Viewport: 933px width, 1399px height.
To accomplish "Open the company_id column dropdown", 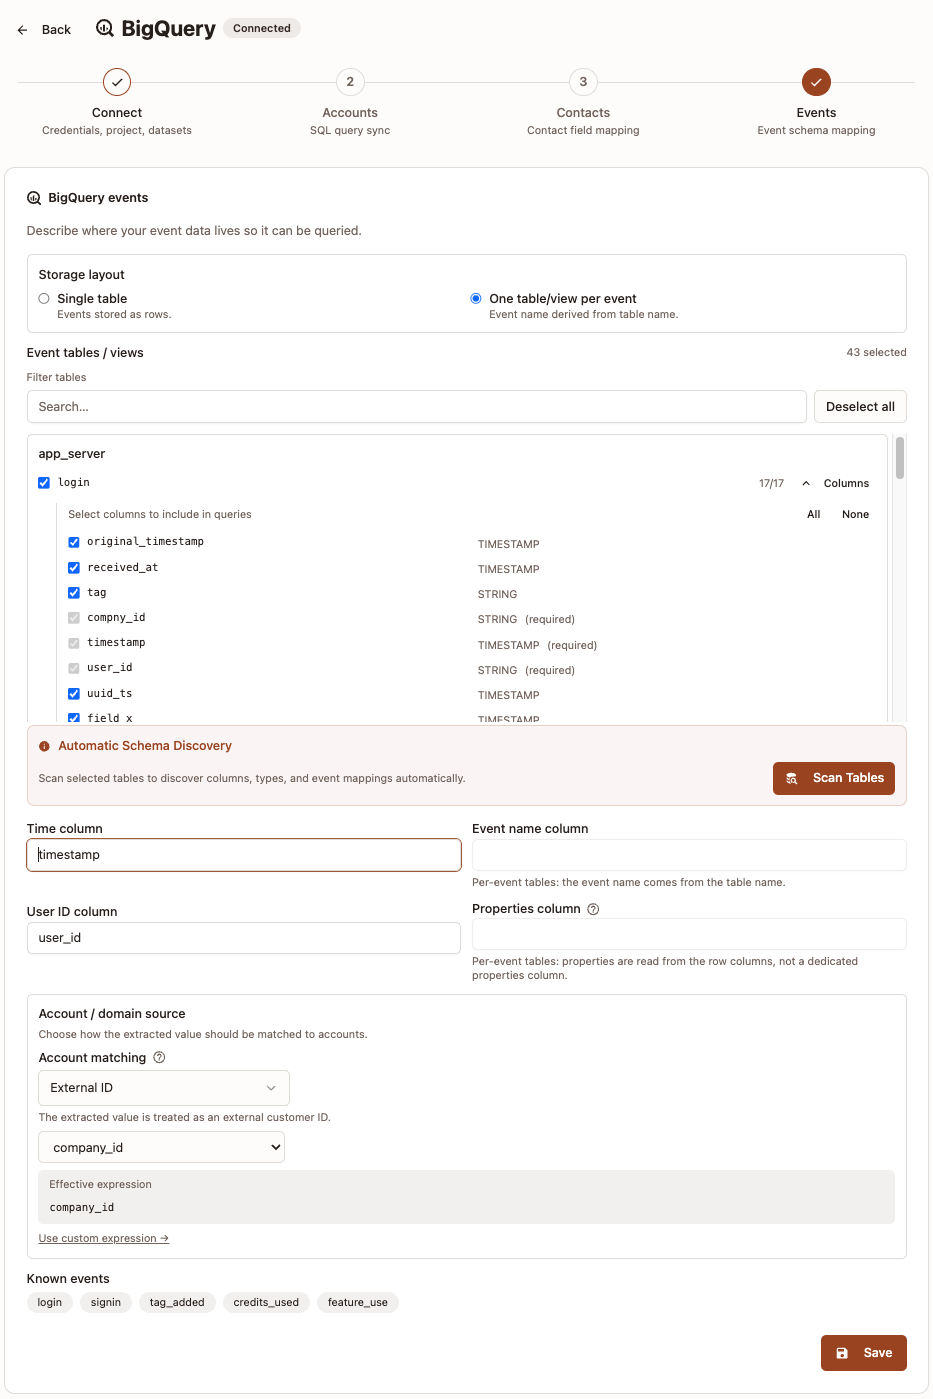I will (161, 1147).
